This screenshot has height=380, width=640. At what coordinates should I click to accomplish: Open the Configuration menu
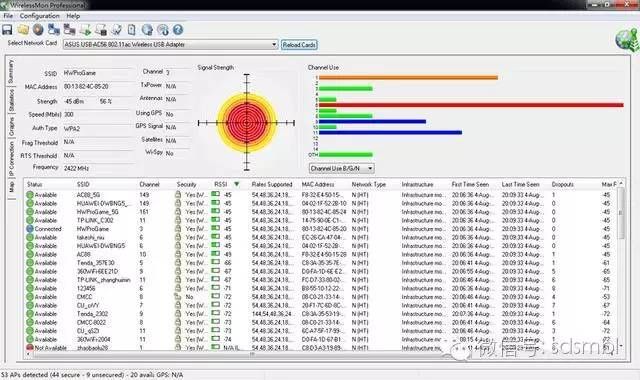click(40, 16)
